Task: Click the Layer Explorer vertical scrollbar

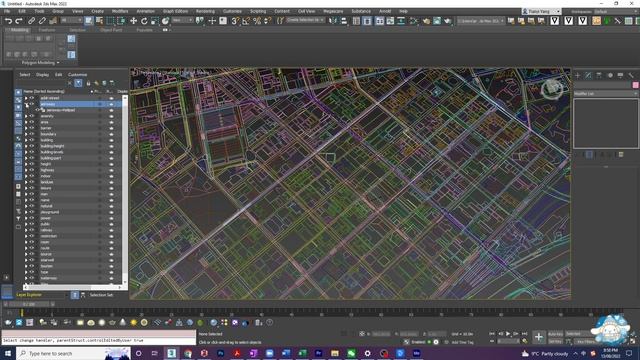Action: click(125, 189)
